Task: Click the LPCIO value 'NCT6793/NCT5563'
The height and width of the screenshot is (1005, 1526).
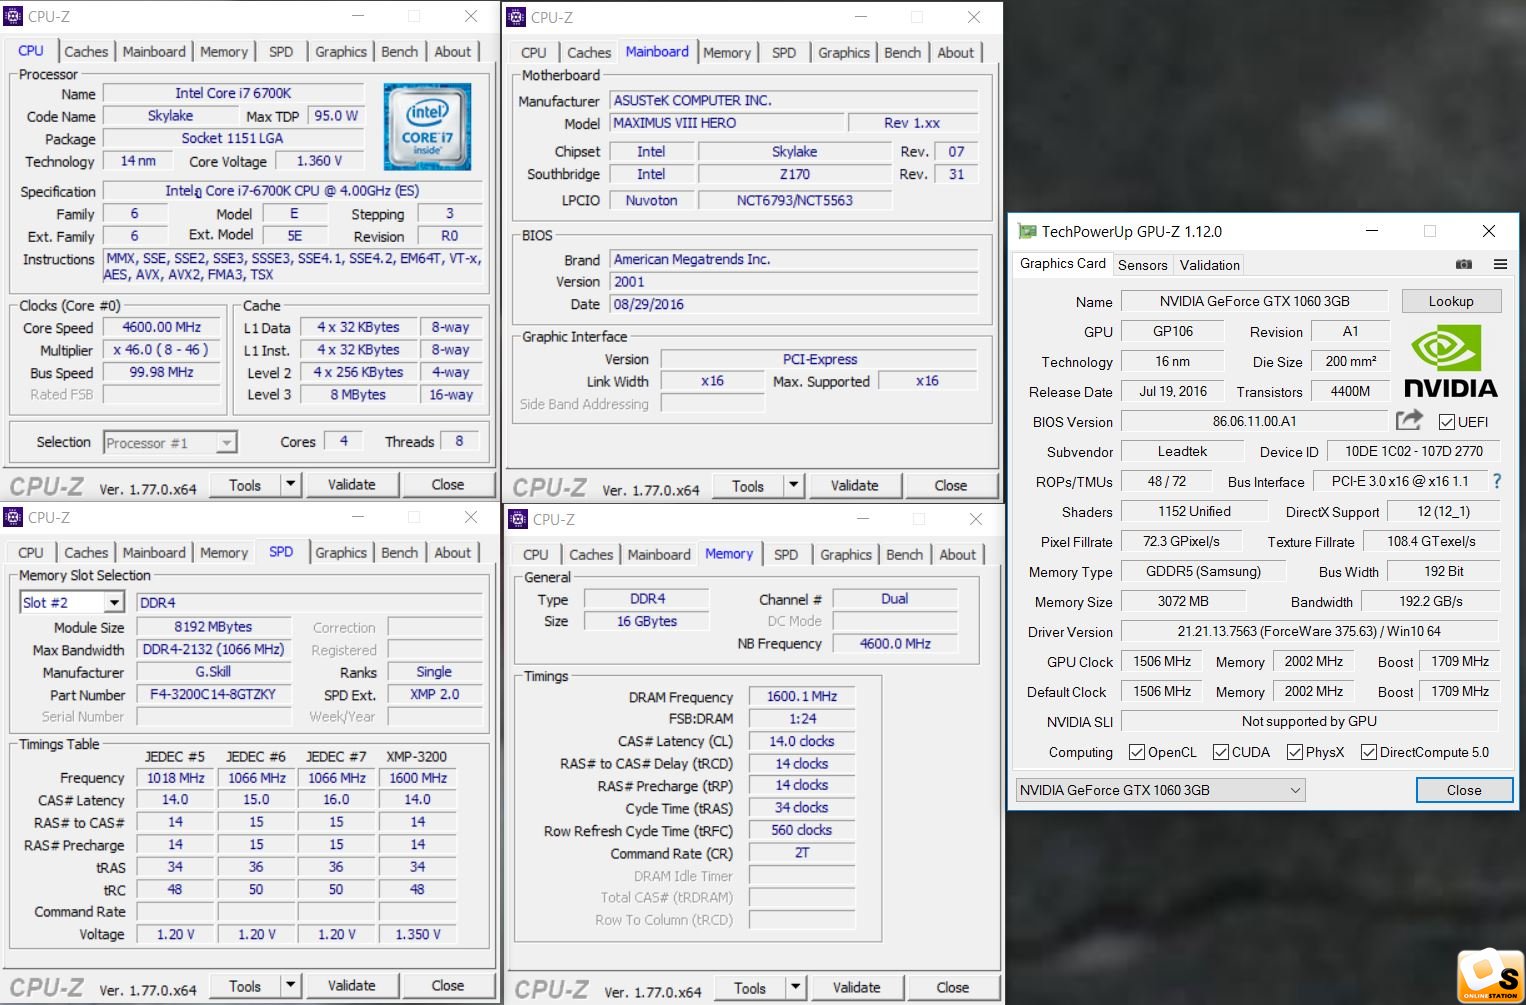Action: pyautogui.click(x=794, y=200)
